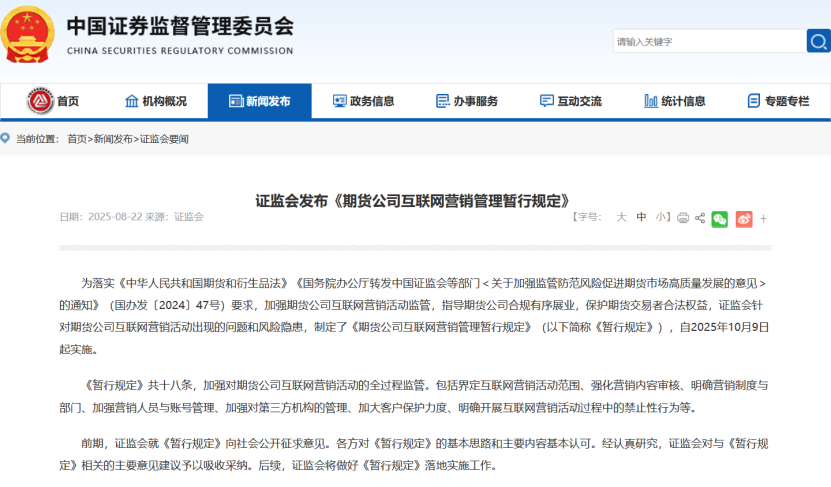Set font size to 小
The image size is (831, 487).
(660, 217)
